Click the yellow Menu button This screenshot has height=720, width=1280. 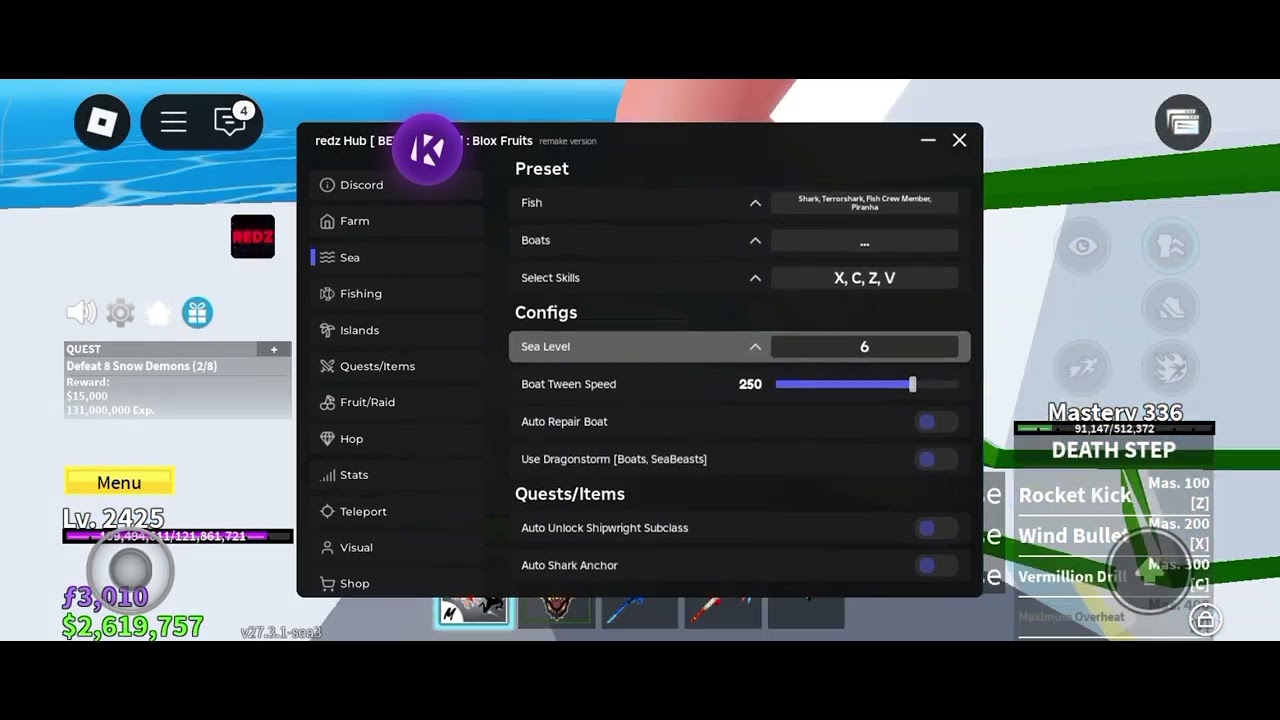(x=119, y=482)
